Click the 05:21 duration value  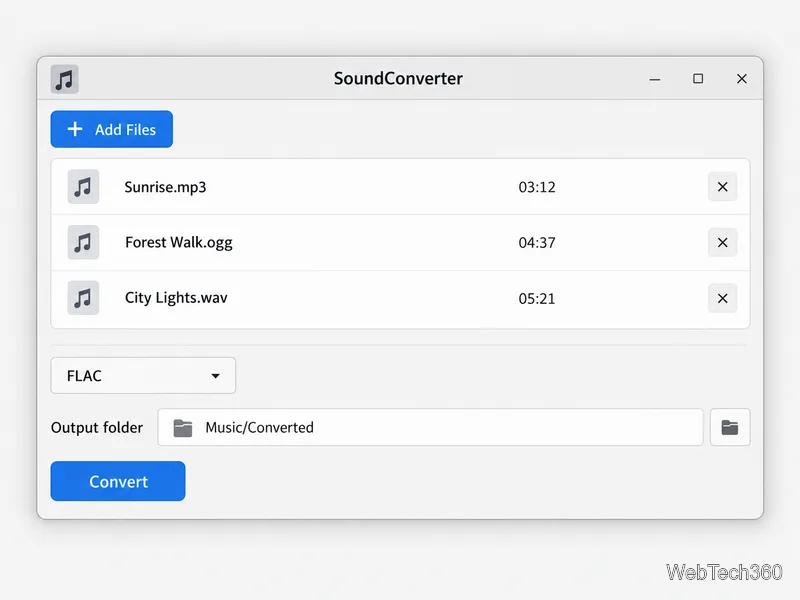pos(537,298)
